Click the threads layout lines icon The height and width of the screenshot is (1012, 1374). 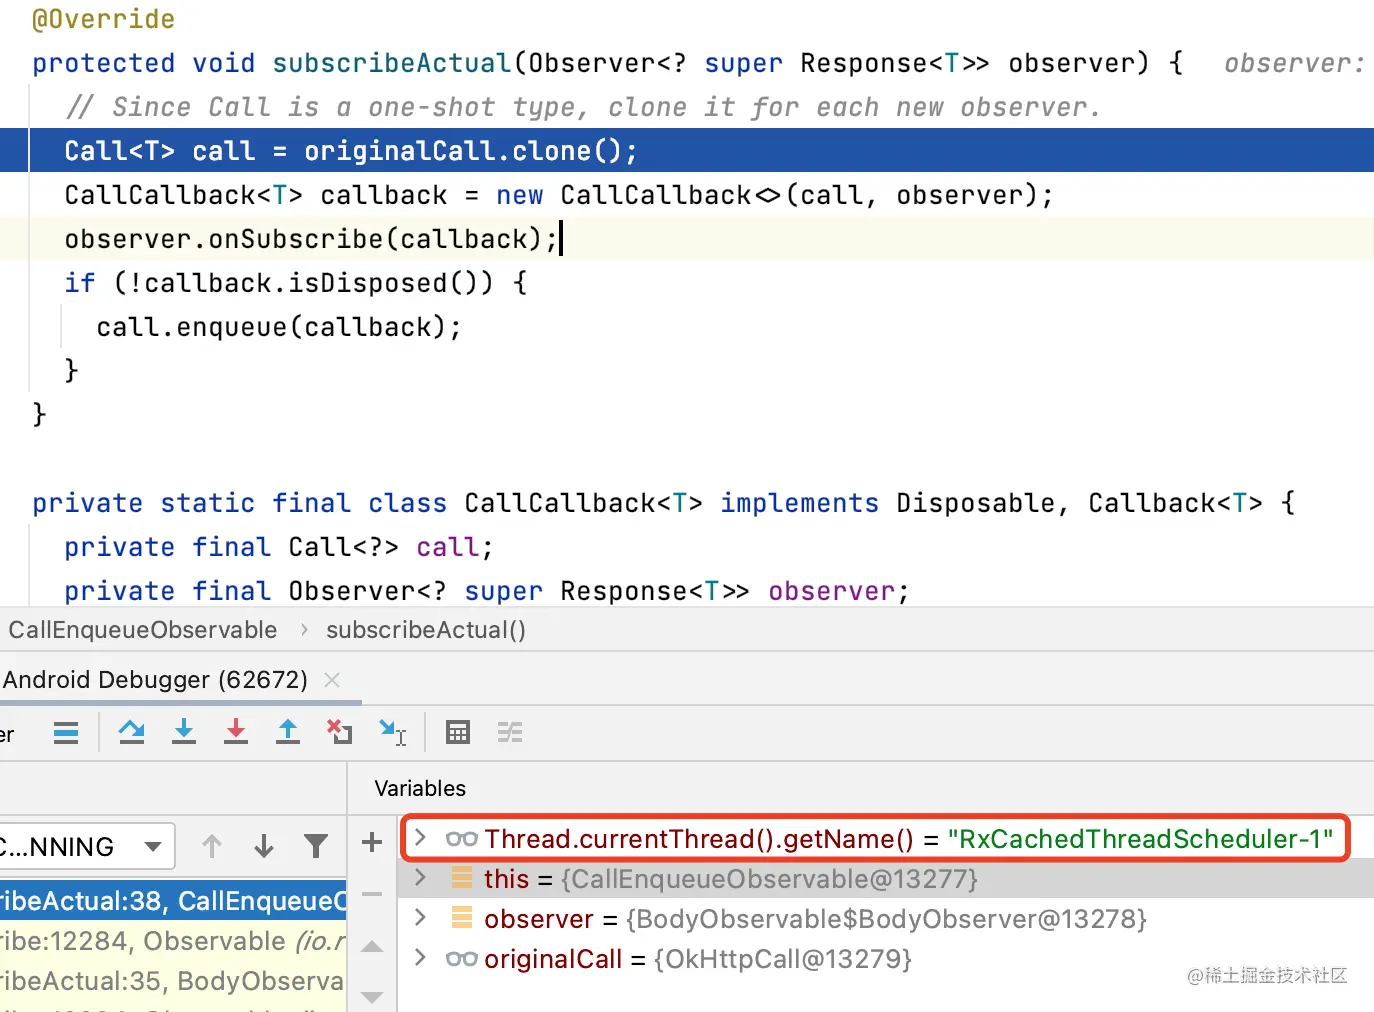[66, 732]
